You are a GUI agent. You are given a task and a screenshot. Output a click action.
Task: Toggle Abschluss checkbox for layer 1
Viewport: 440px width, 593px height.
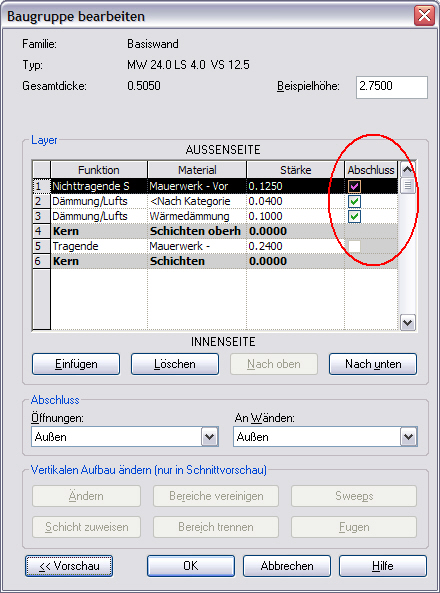(354, 186)
